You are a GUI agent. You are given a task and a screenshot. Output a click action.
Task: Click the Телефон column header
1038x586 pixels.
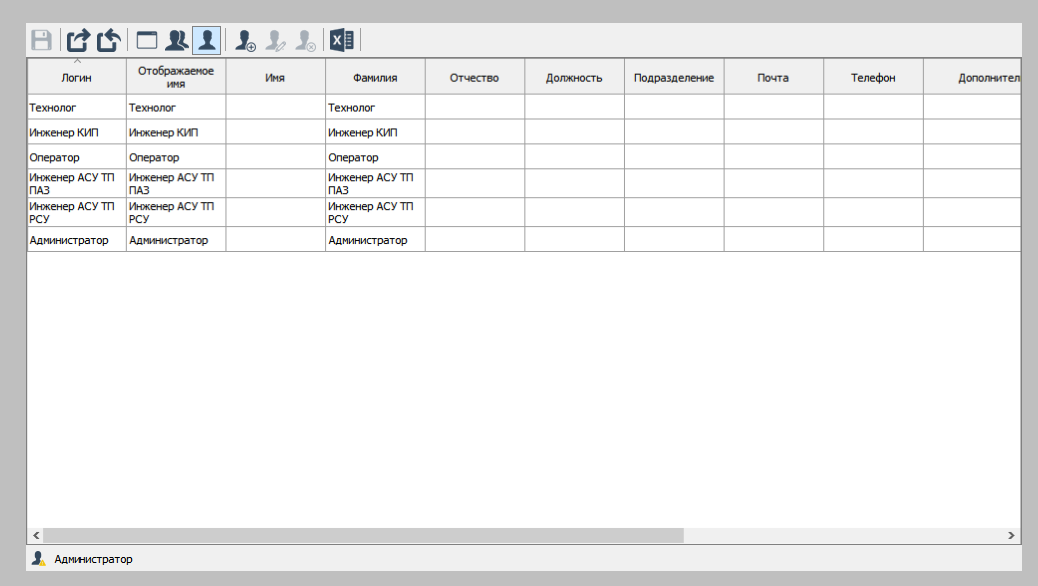point(873,78)
